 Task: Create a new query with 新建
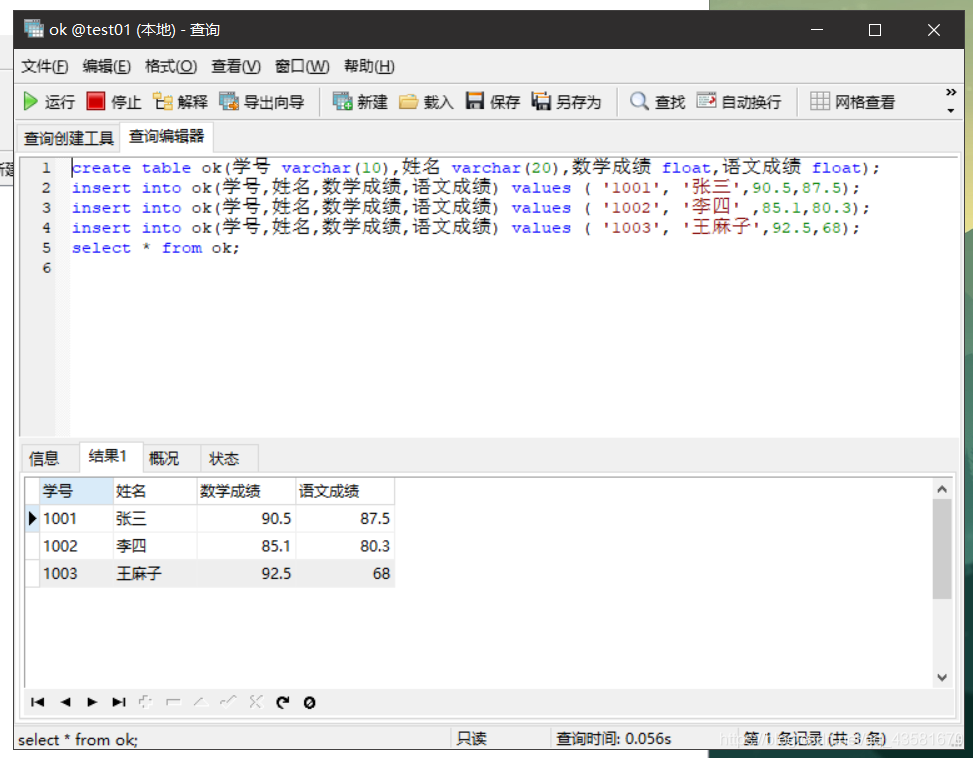[358, 100]
